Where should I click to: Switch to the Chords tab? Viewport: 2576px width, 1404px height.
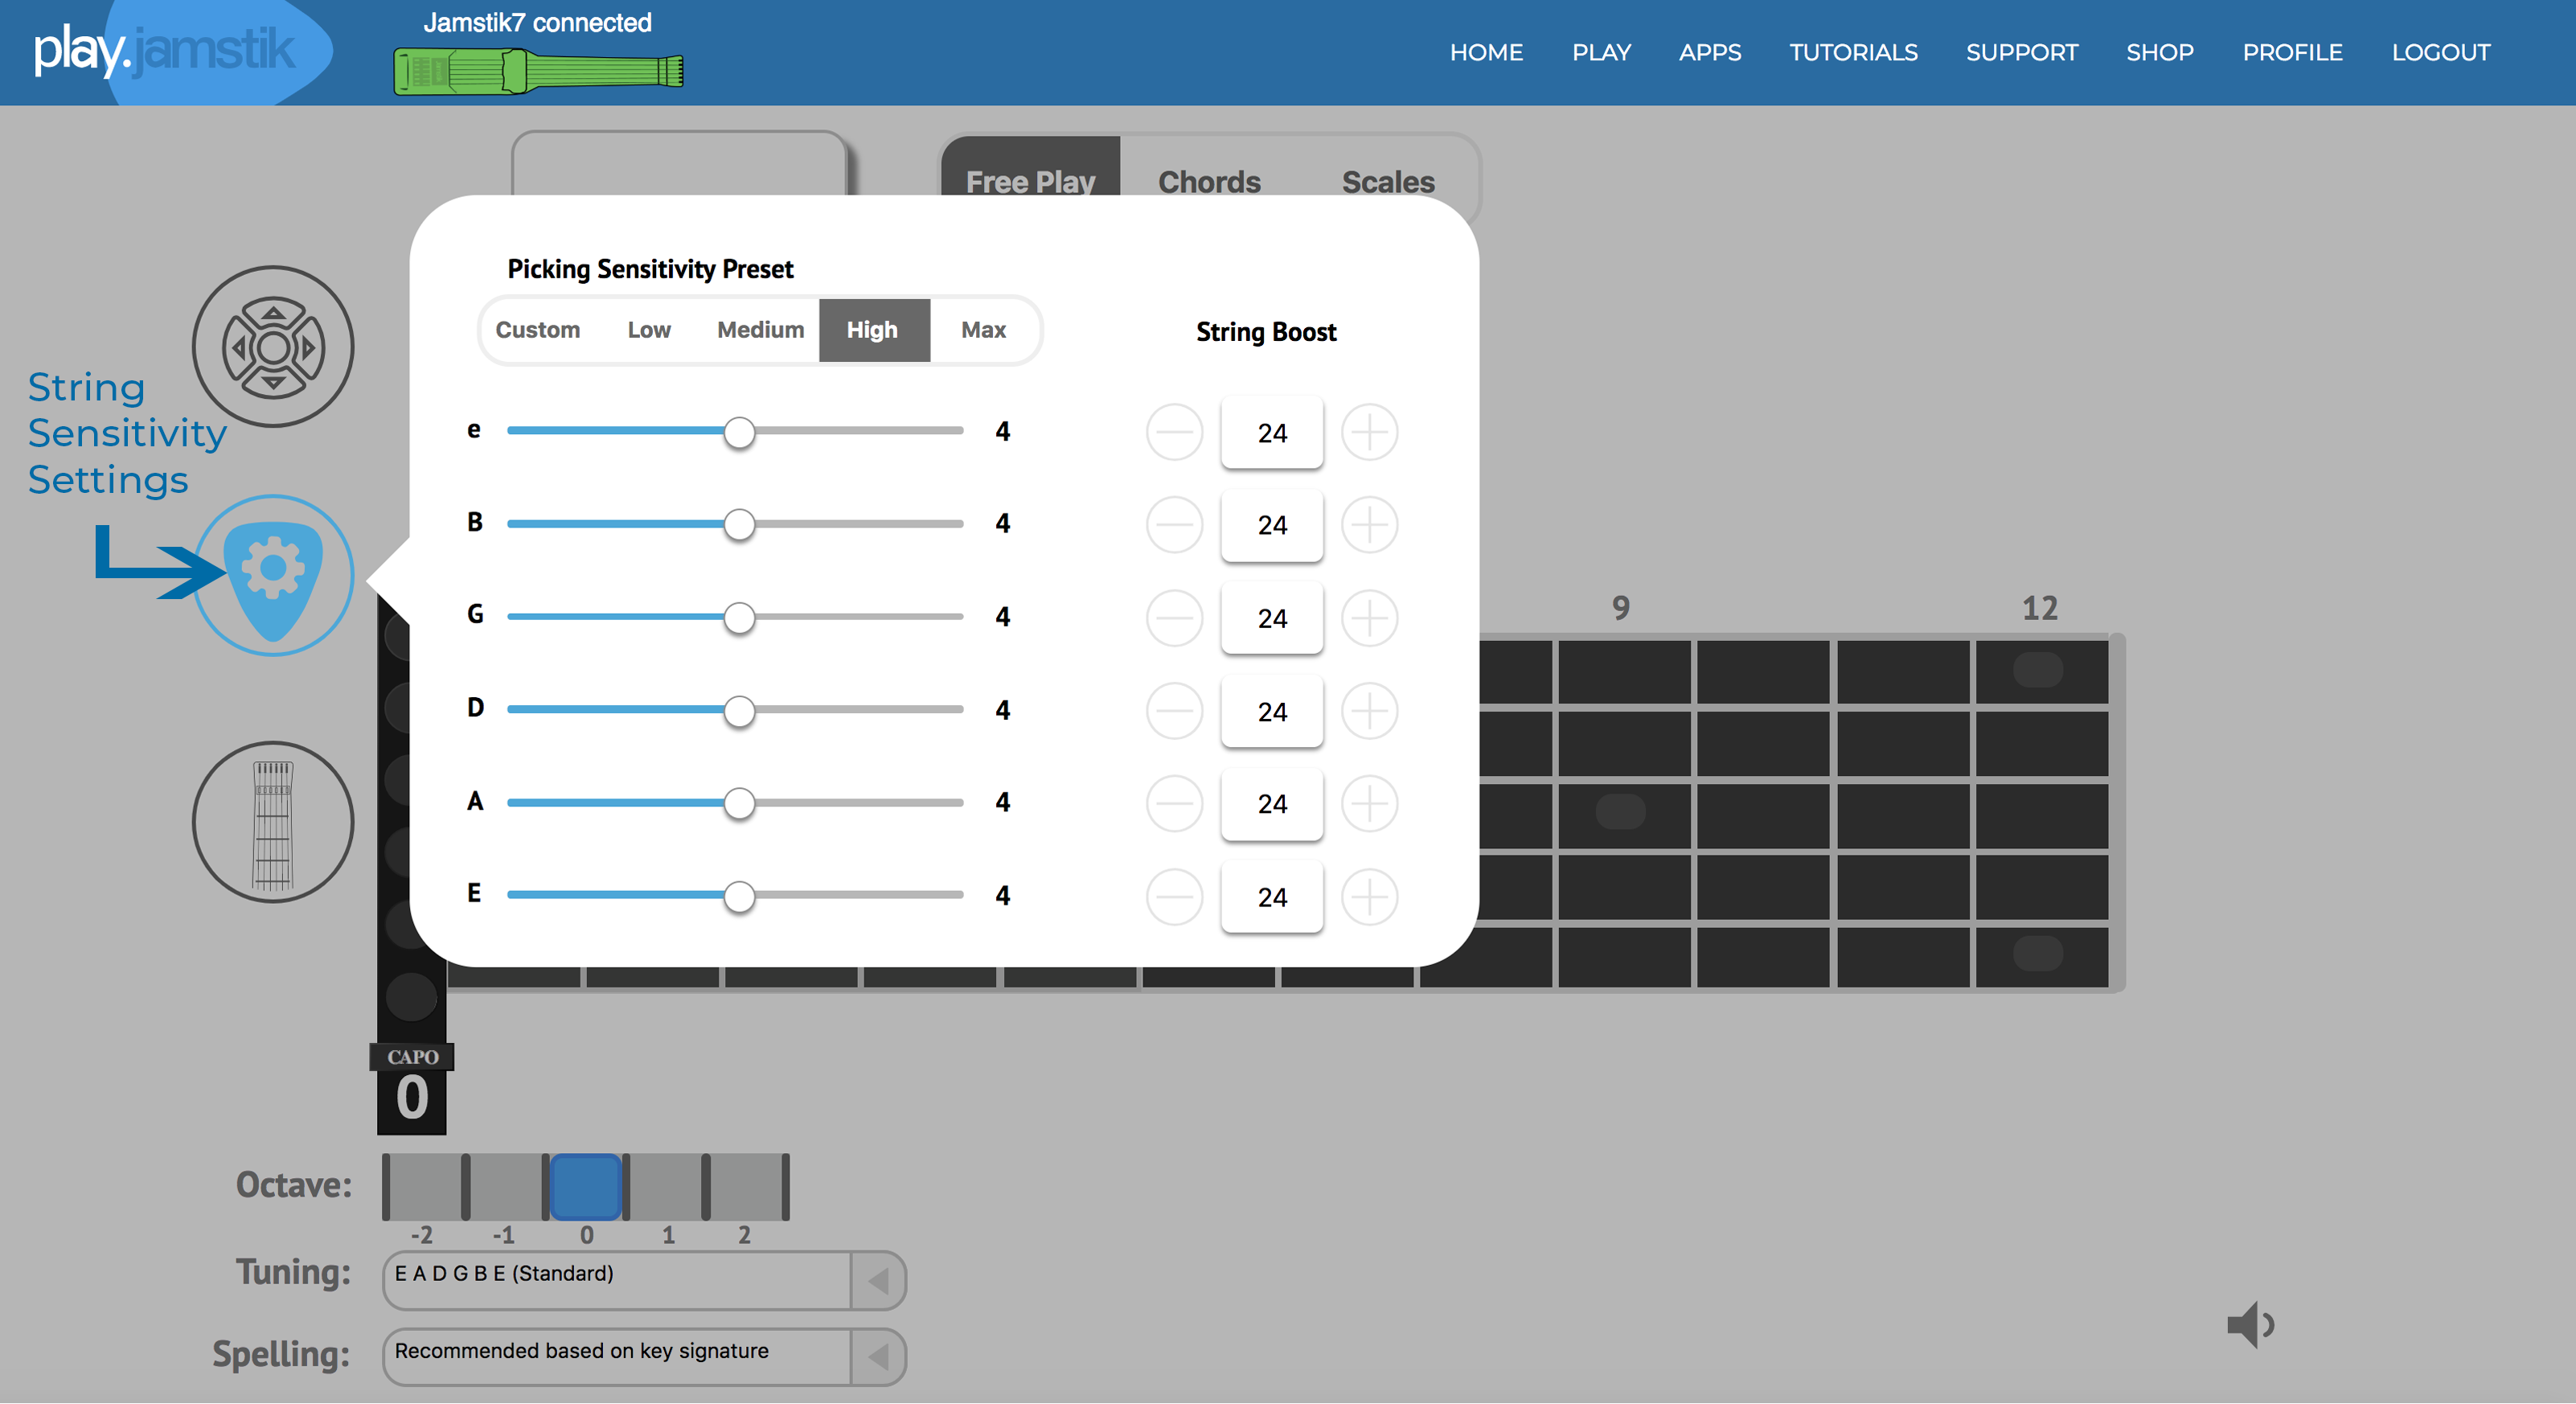coord(1209,182)
